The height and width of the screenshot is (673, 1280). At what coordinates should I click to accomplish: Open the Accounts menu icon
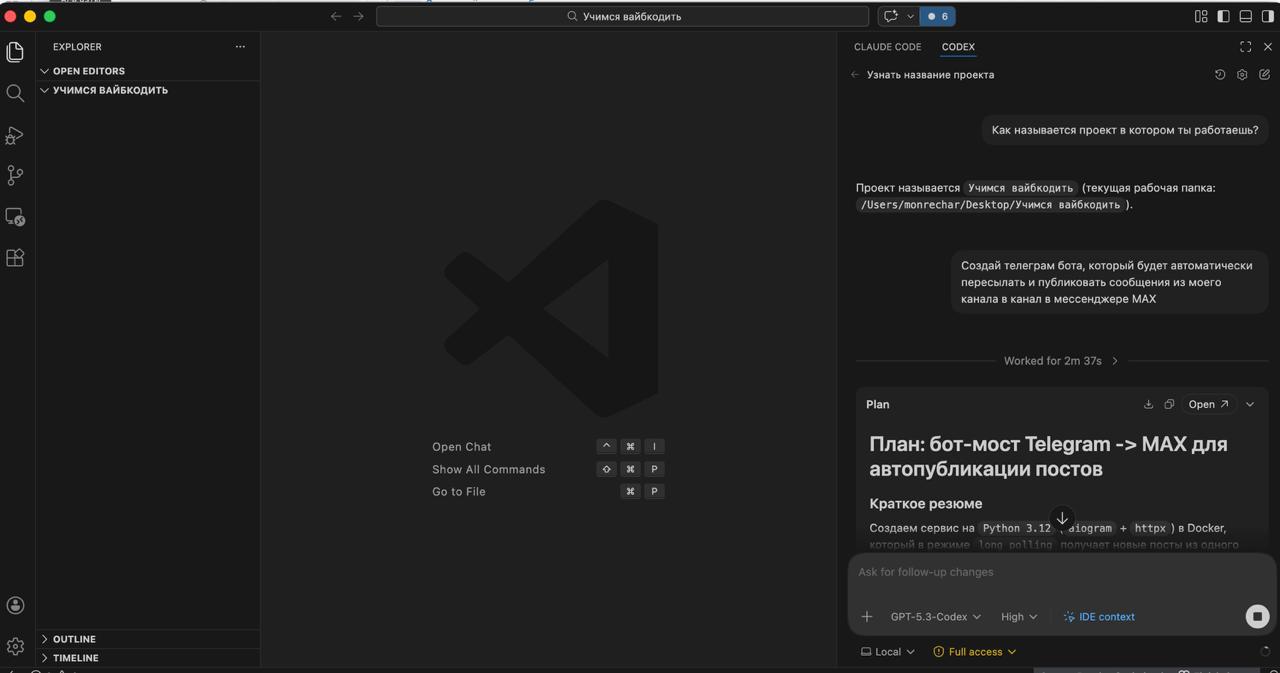pos(15,605)
